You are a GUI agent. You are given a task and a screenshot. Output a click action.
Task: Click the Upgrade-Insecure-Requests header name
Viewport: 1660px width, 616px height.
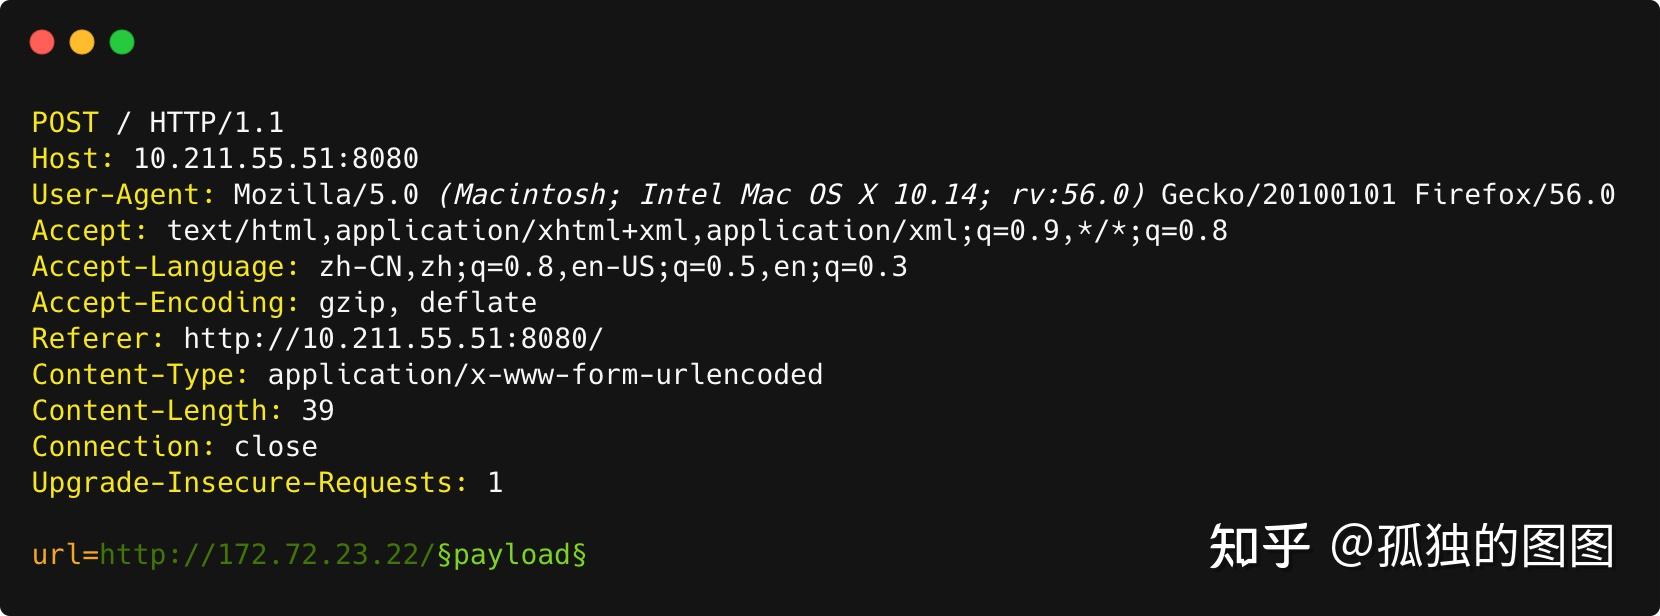pos(249,483)
